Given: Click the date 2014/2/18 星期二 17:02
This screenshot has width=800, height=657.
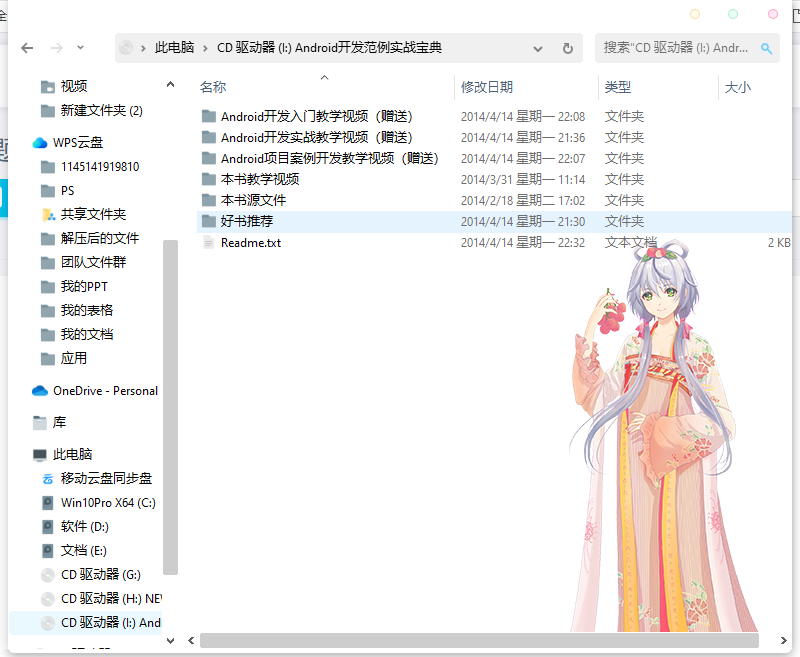Looking at the screenshot, I should coord(522,200).
